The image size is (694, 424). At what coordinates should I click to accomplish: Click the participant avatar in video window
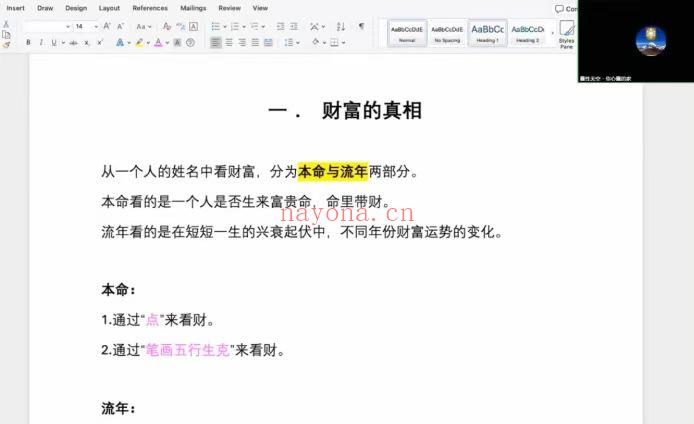coord(651,41)
